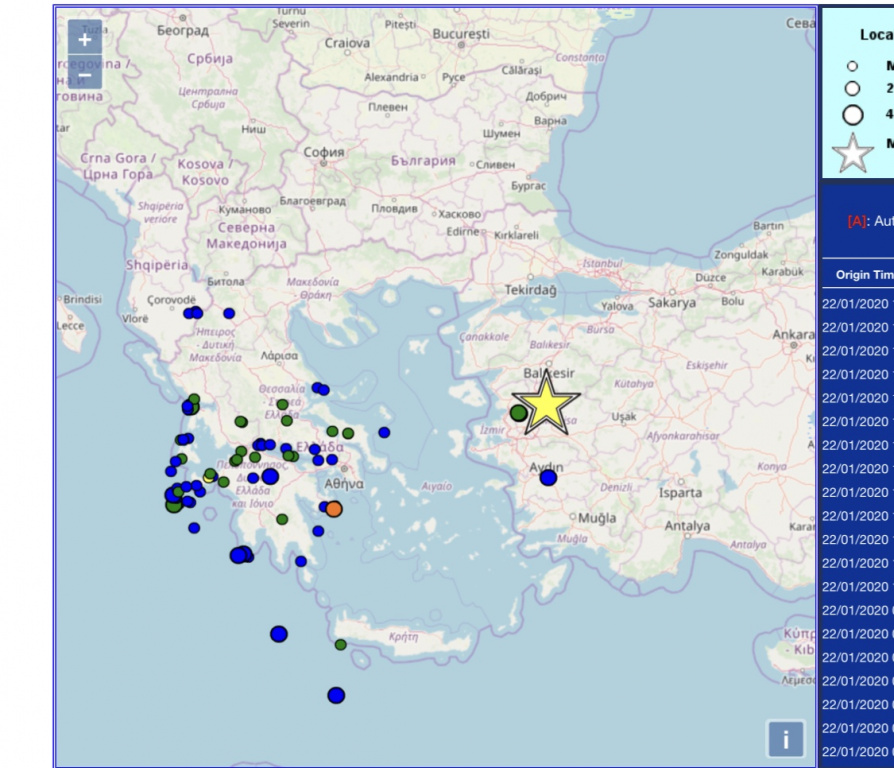Click the white star in the legend
The width and height of the screenshot is (894, 768).
(852, 154)
